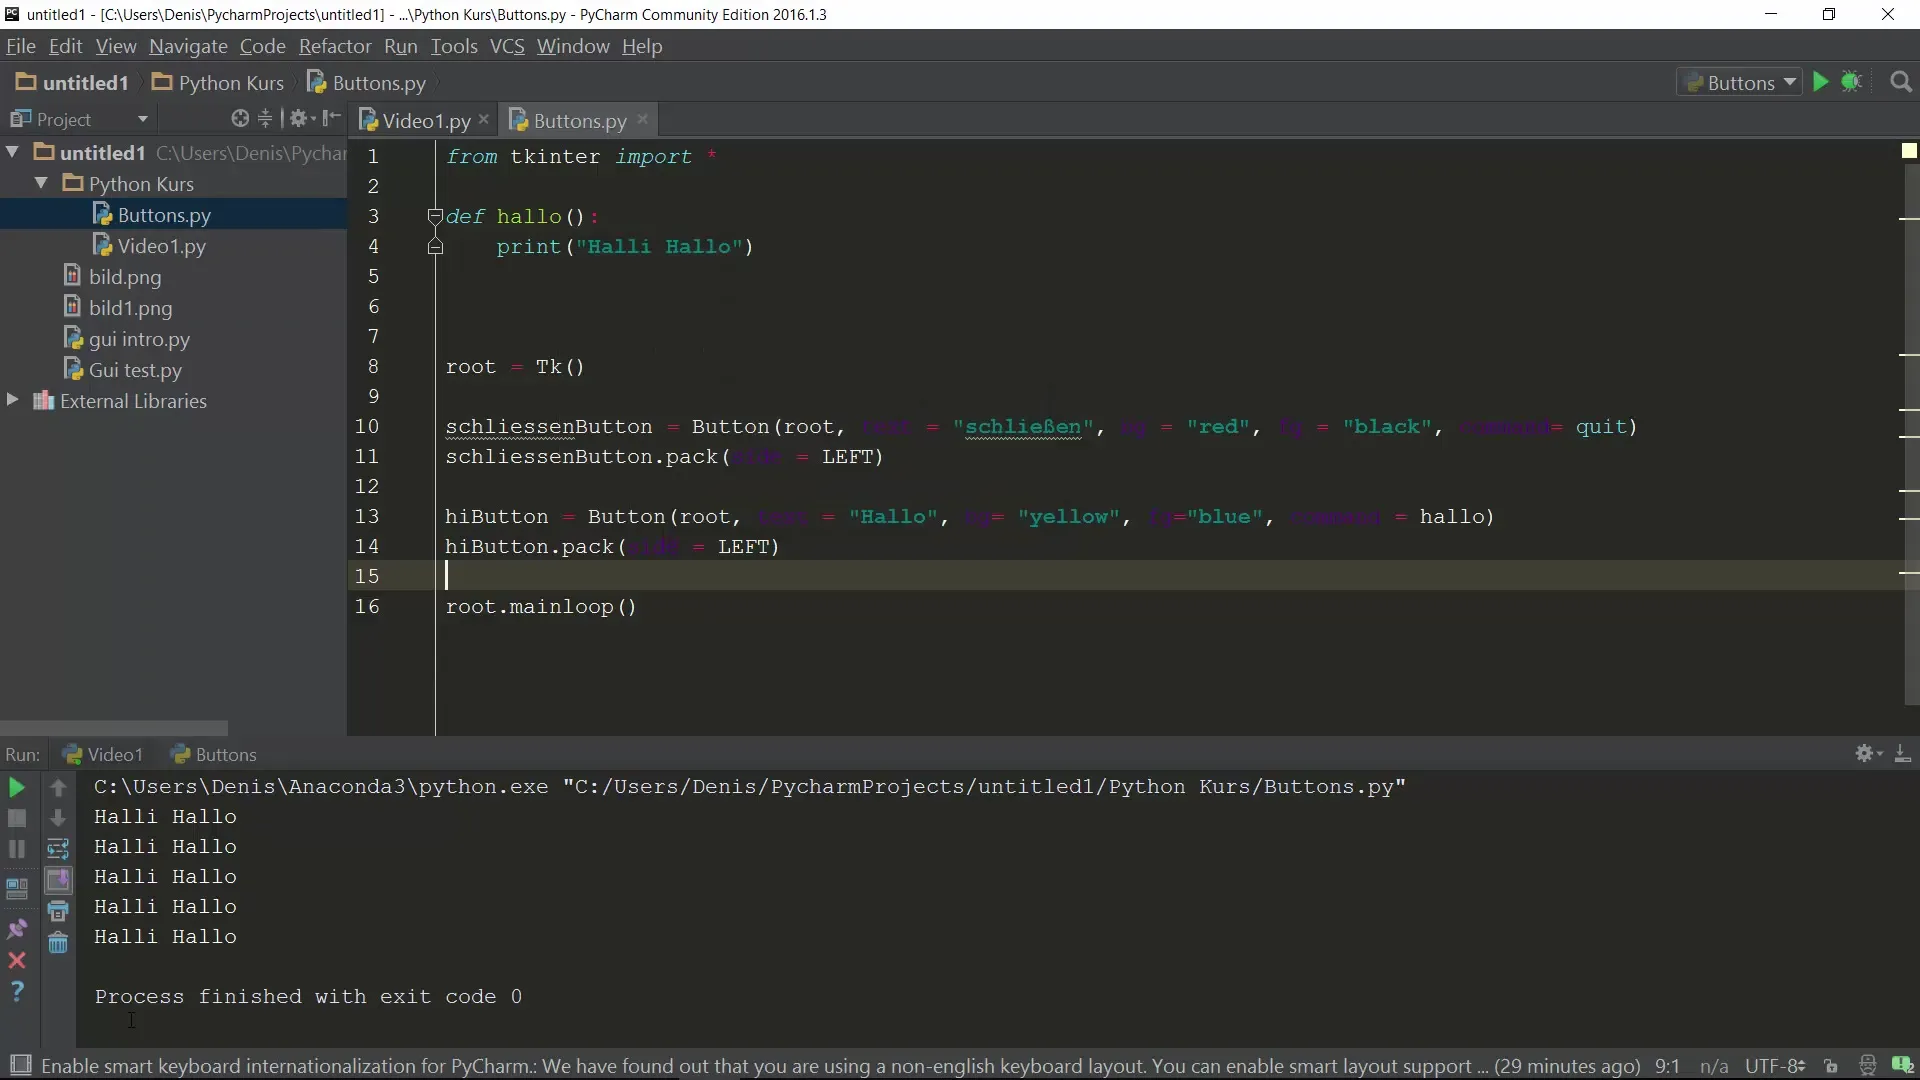The height and width of the screenshot is (1080, 1920).
Task: Clear all console output trash icon
Action: pyautogui.click(x=58, y=942)
